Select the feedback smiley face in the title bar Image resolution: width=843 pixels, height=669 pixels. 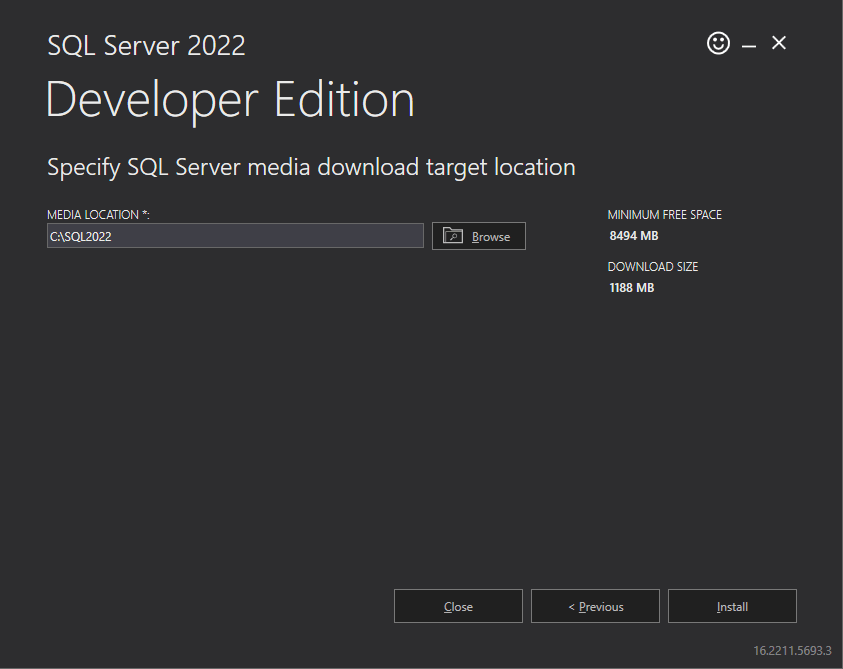(718, 44)
